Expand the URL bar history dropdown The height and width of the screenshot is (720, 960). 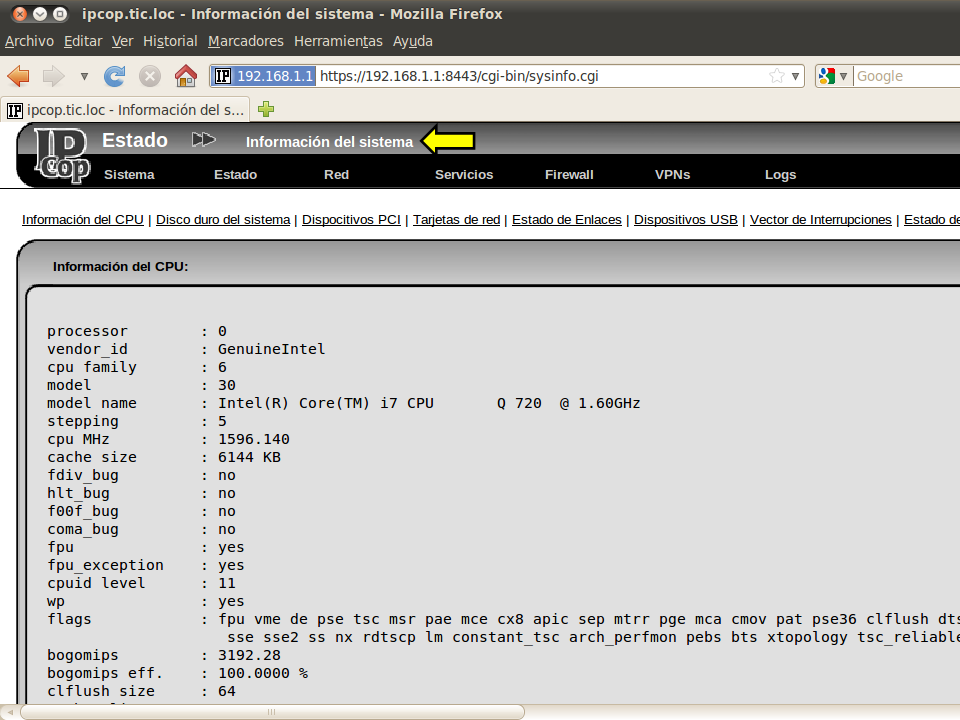tap(796, 76)
